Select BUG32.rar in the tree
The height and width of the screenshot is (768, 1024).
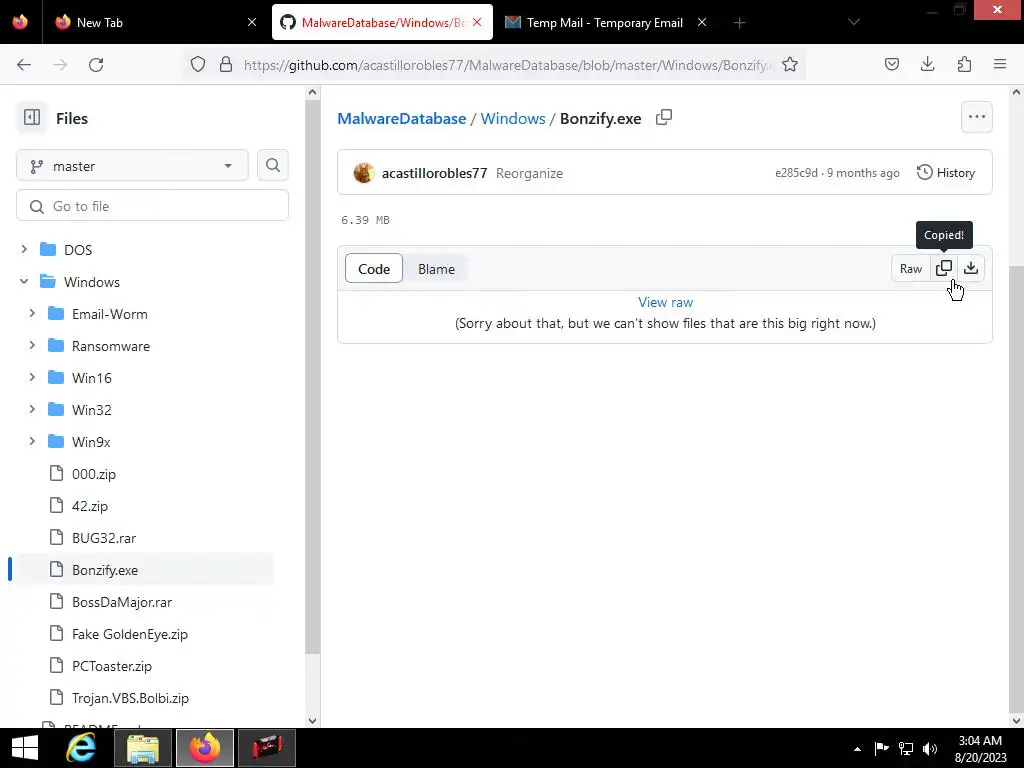pyautogui.click(x=104, y=537)
